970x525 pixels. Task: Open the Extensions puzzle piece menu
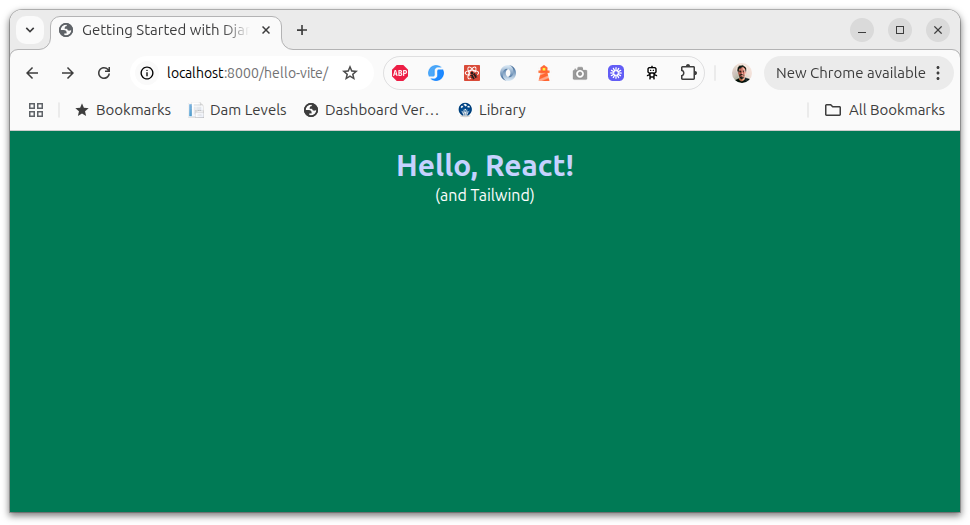click(x=688, y=73)
